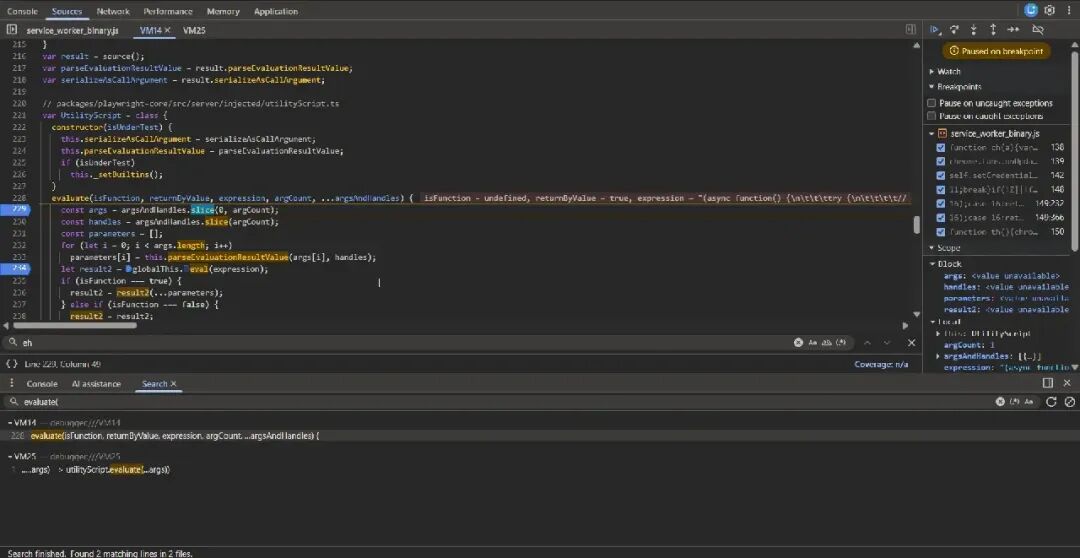Image resolution: width=1080 pixels, height=558 pixels.
Task: Toggle drawer side-by-side layout icon
Action: 1048,383
